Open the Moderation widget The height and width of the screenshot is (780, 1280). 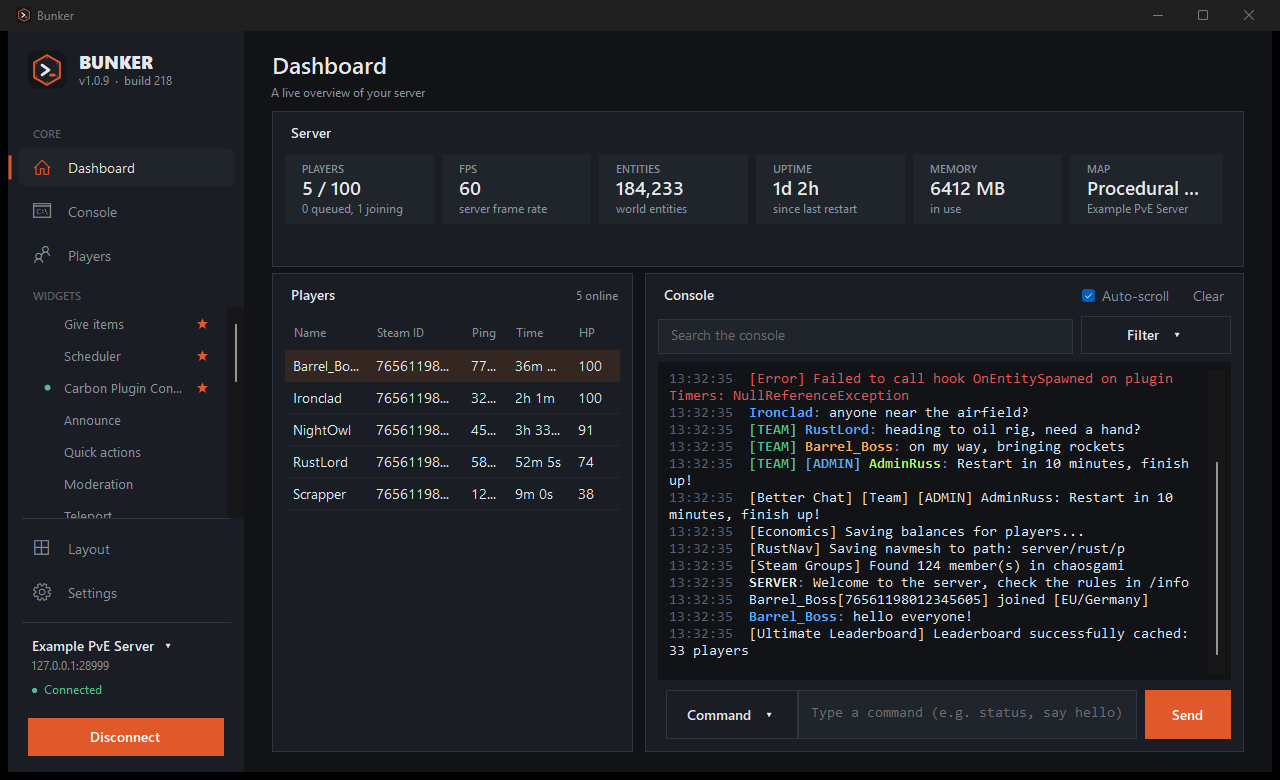[x=98, y=484]
